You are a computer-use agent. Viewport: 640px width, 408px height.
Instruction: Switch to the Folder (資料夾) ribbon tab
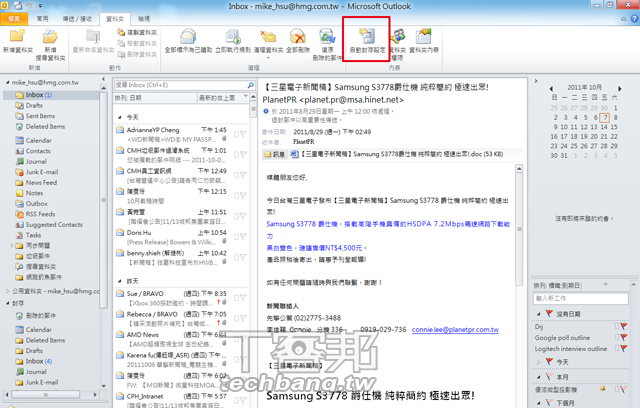pyautogui.click(x=115, y=19)
